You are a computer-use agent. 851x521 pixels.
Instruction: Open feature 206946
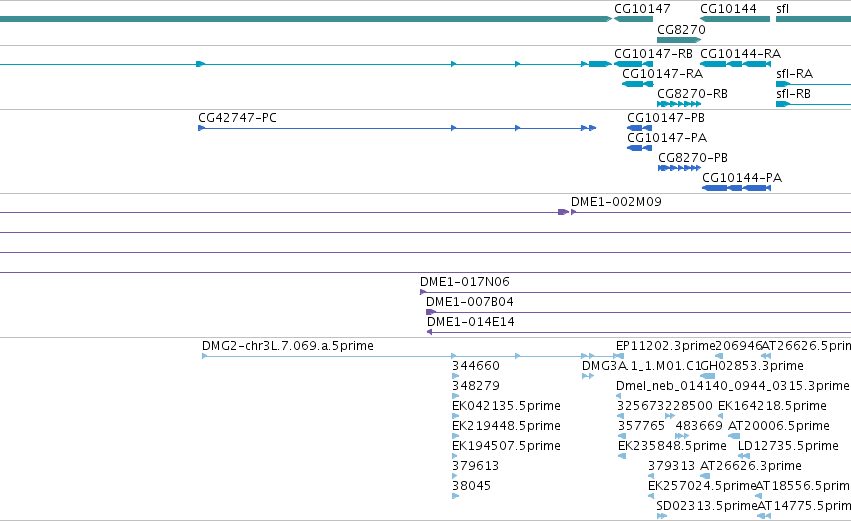pyautogui.click(x=739, y=346)
